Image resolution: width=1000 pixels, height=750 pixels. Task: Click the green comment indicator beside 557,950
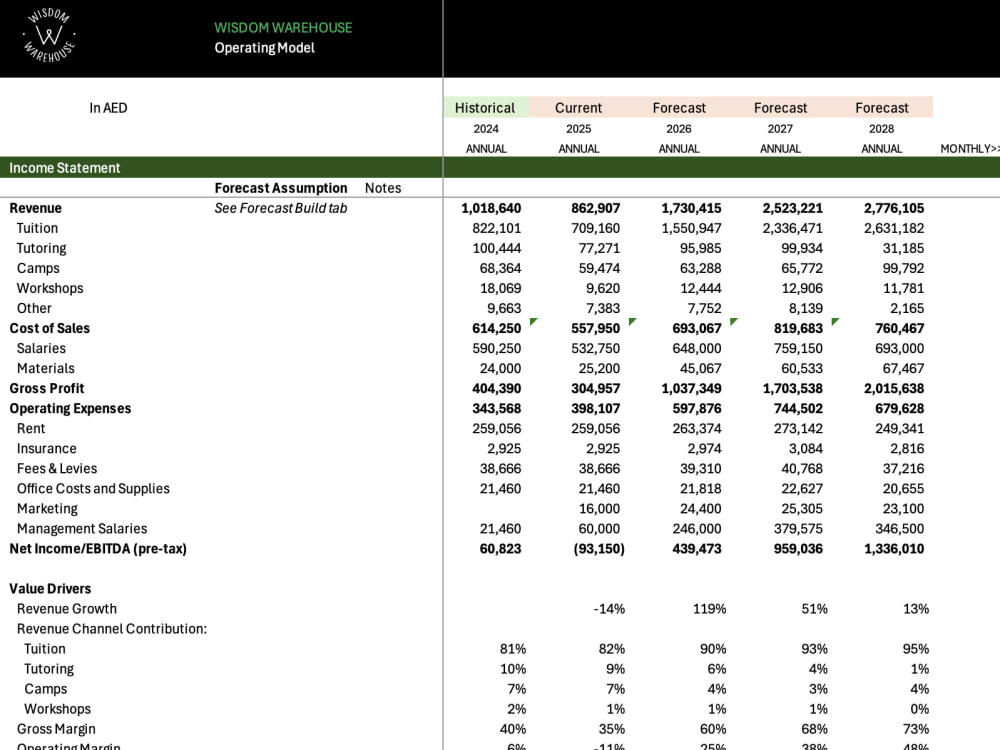(632, 321)
